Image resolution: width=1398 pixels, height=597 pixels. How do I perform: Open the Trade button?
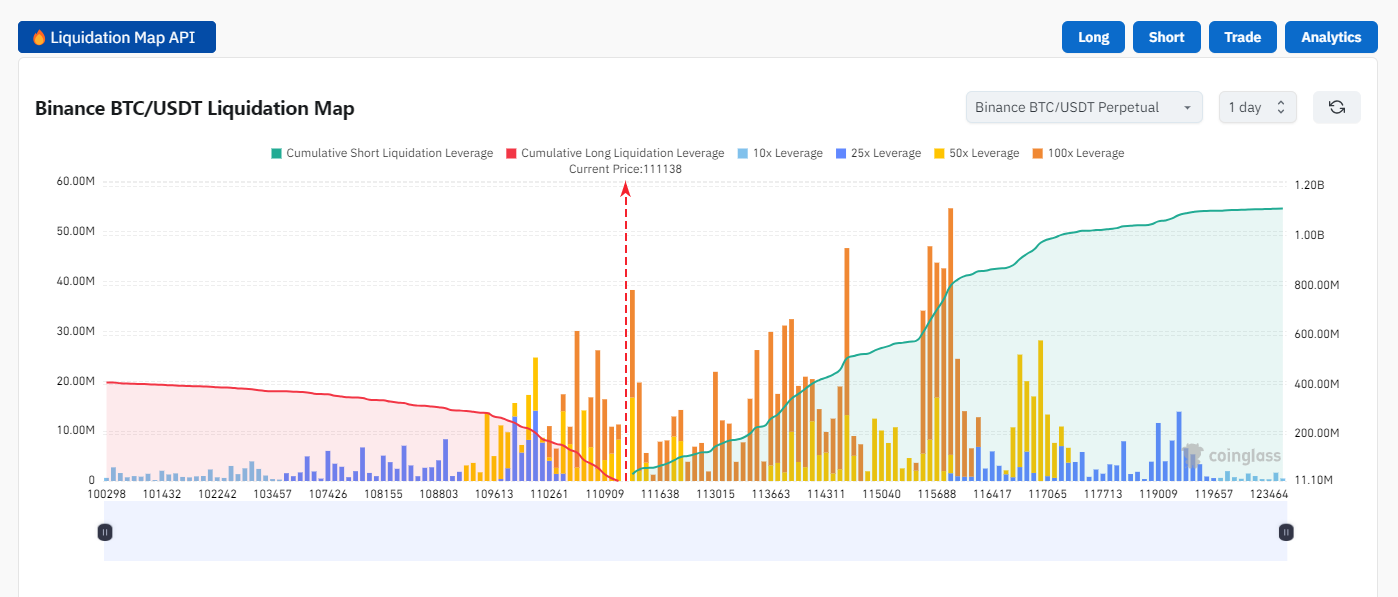[x=1243, y=37]
